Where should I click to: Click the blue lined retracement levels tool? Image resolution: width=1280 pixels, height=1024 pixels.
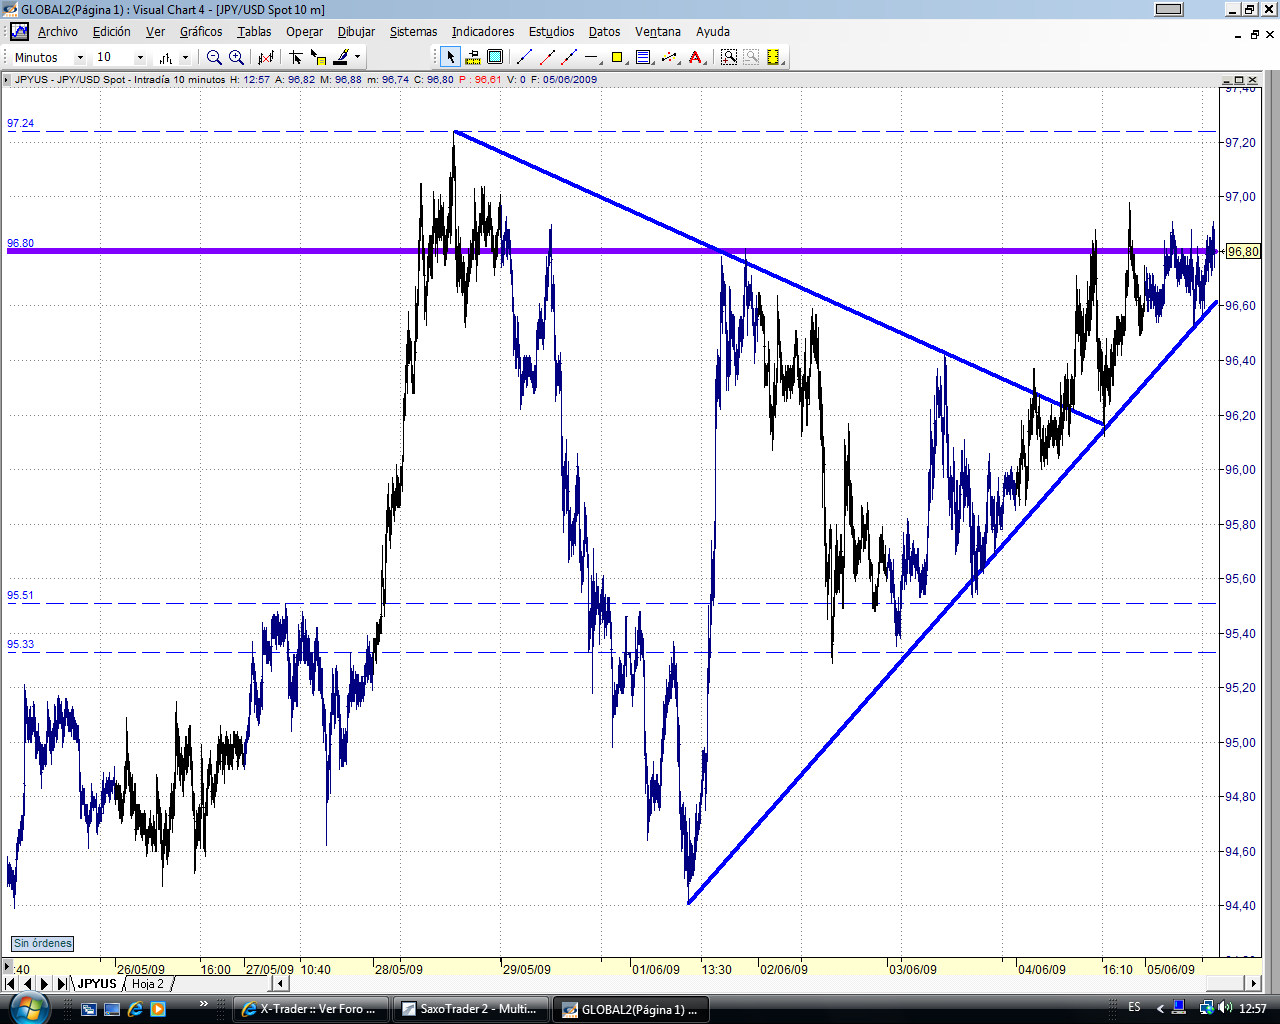(x=643, y=58)
